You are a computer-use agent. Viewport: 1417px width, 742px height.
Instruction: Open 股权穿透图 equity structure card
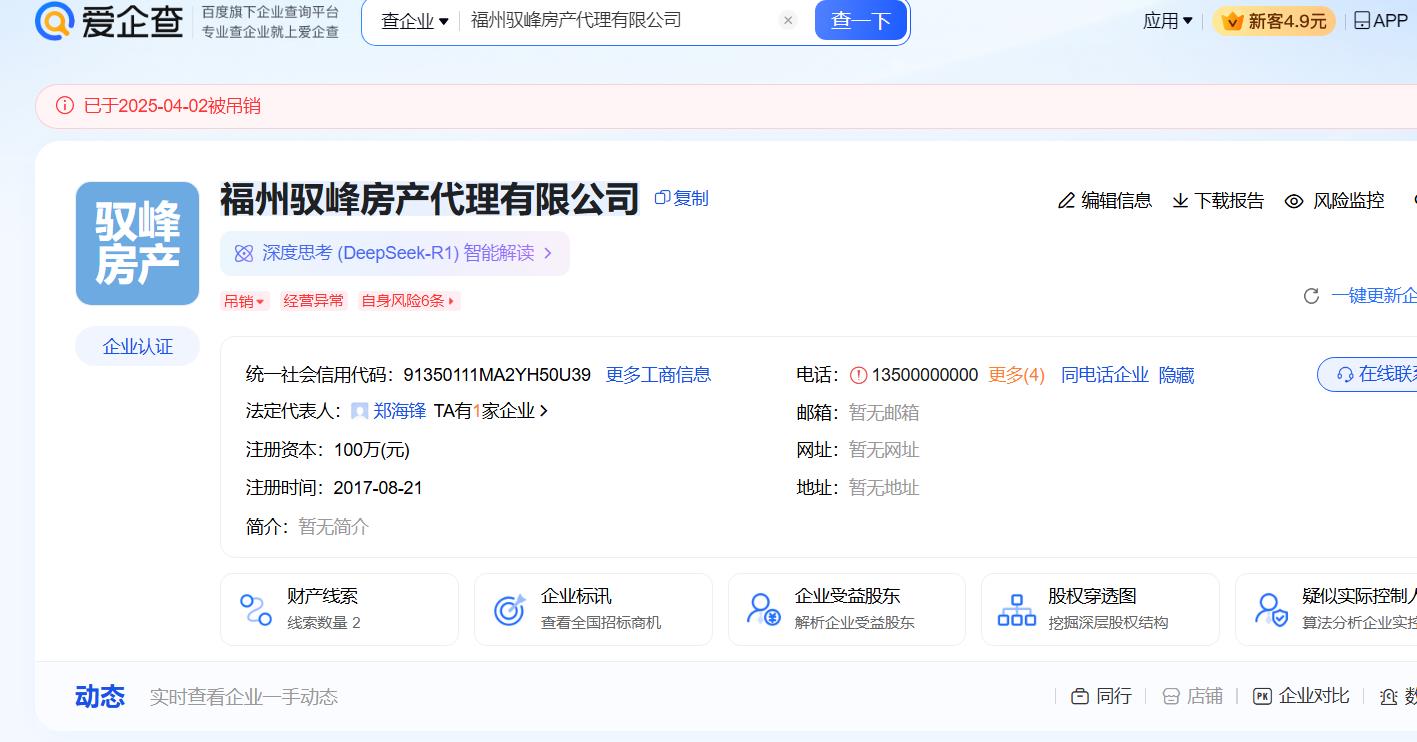pyautogui.click(x=1099, y=608)
